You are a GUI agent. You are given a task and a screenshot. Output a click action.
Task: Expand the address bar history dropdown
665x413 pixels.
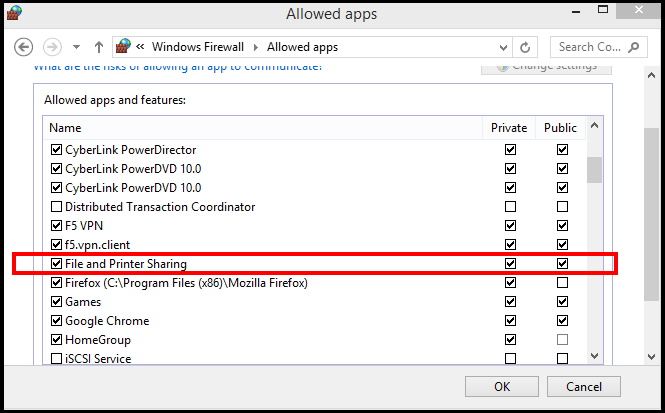pyautogui.click(x=503, y=47)
